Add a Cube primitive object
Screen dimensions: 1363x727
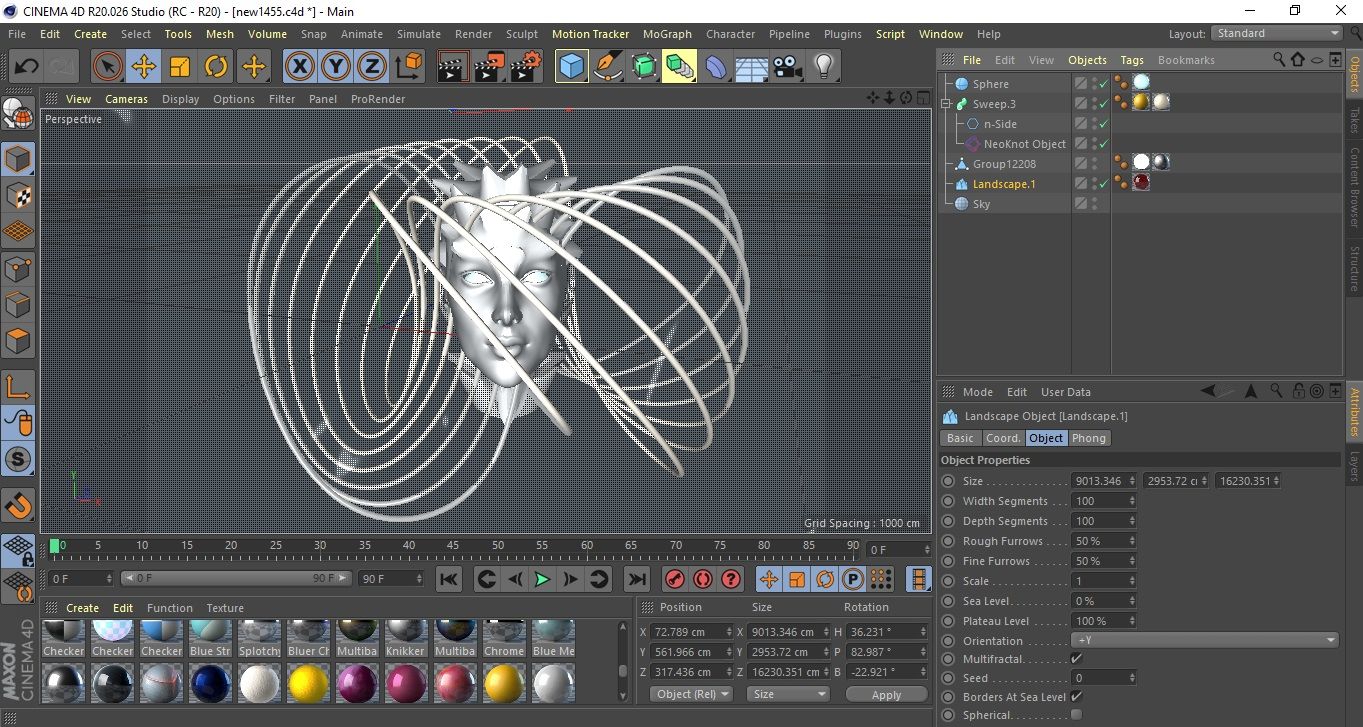571,67
